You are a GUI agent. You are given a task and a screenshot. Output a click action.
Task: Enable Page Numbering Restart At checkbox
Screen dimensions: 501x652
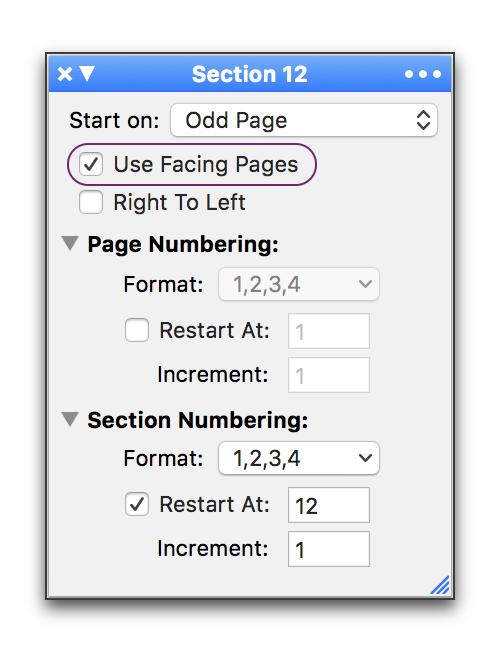[x=137, y=330]
